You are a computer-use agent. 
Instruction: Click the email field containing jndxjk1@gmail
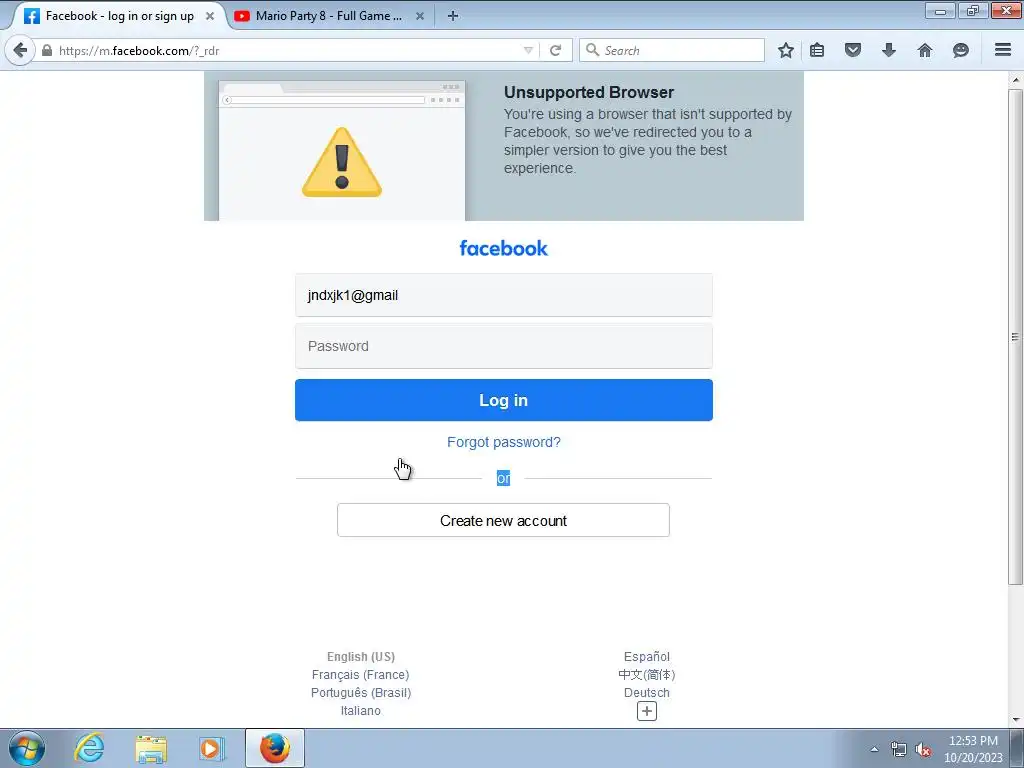pos(504,295)
